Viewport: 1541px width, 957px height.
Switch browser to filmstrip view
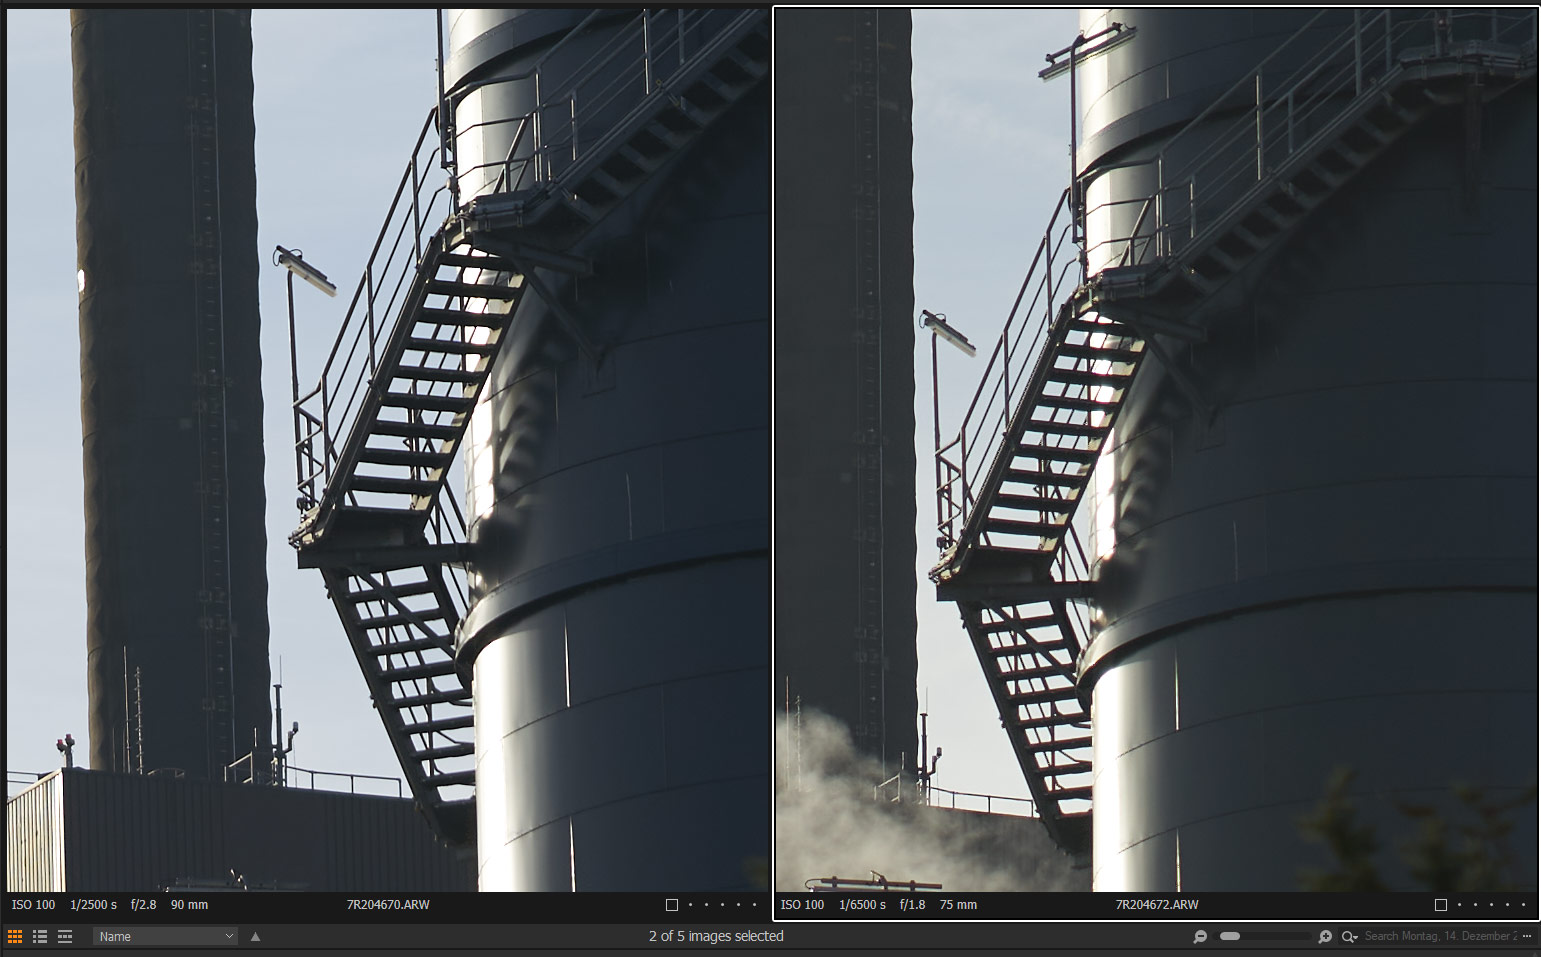(65, 936)
